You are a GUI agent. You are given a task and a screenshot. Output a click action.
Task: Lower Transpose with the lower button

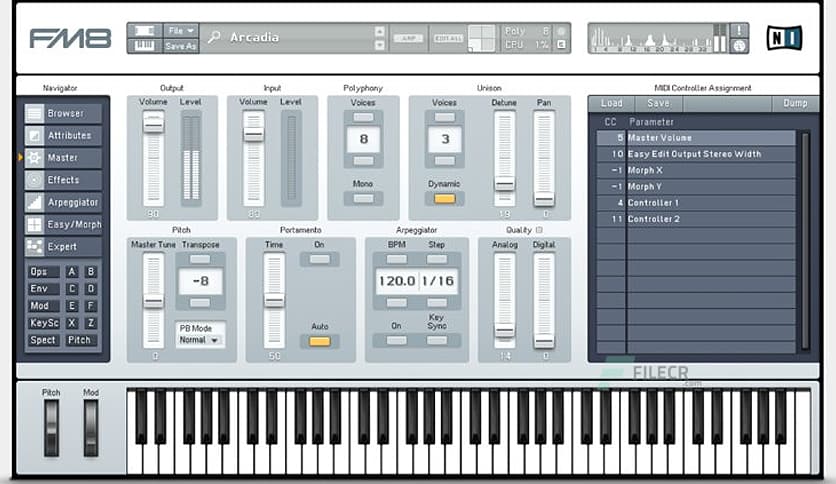coord(200,303)
